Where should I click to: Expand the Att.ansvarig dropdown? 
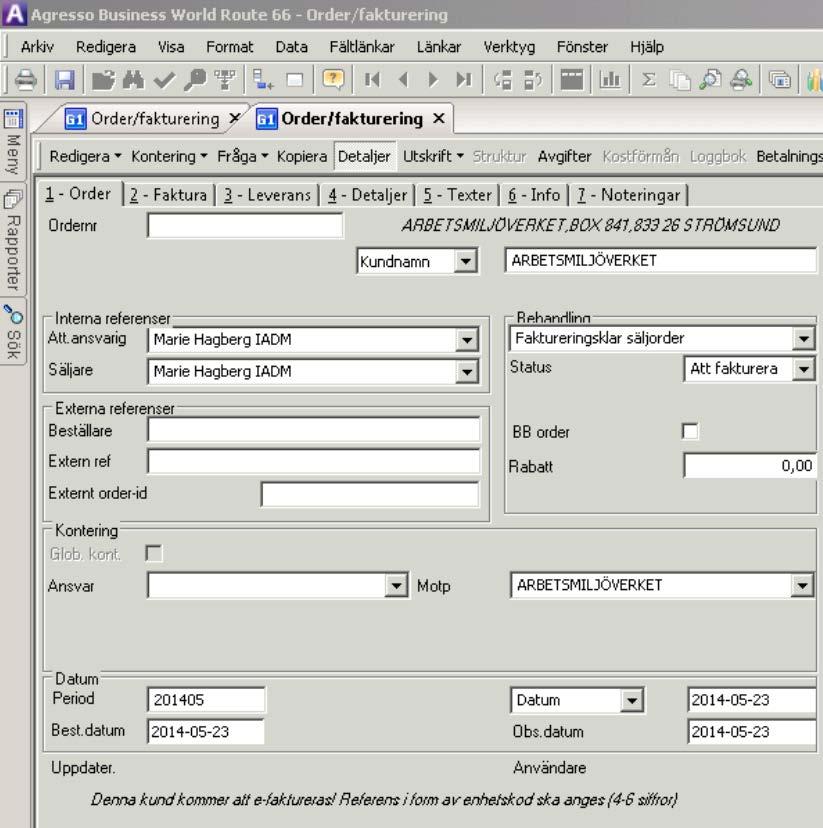tap(467, 340)
